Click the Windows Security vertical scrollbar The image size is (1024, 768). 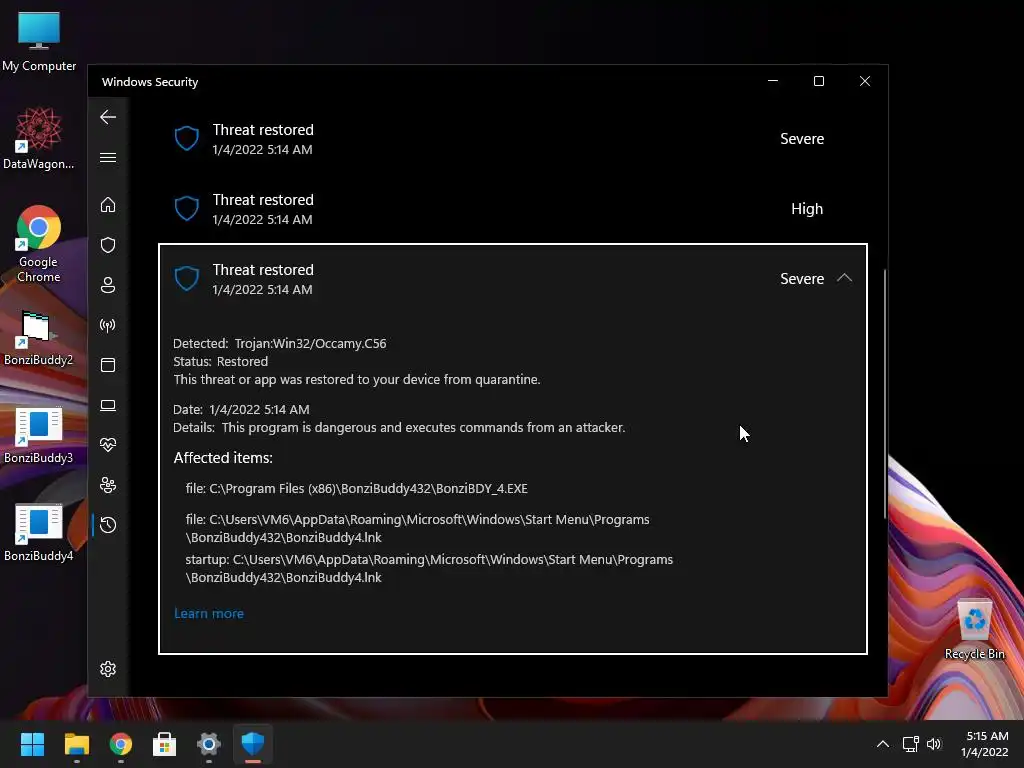coord(885,394)
